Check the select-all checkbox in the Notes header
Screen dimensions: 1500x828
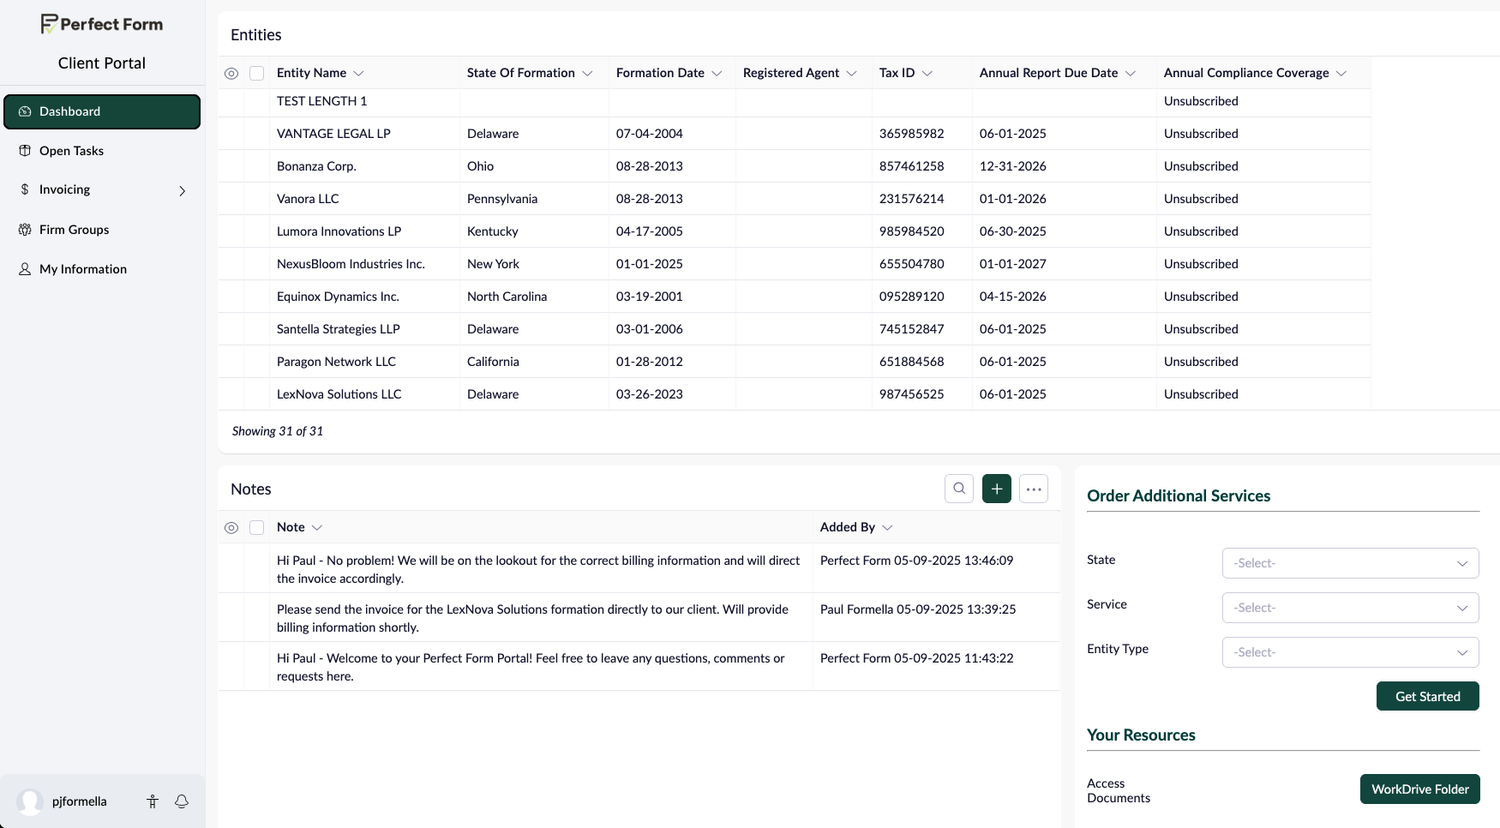coord(257,528)
